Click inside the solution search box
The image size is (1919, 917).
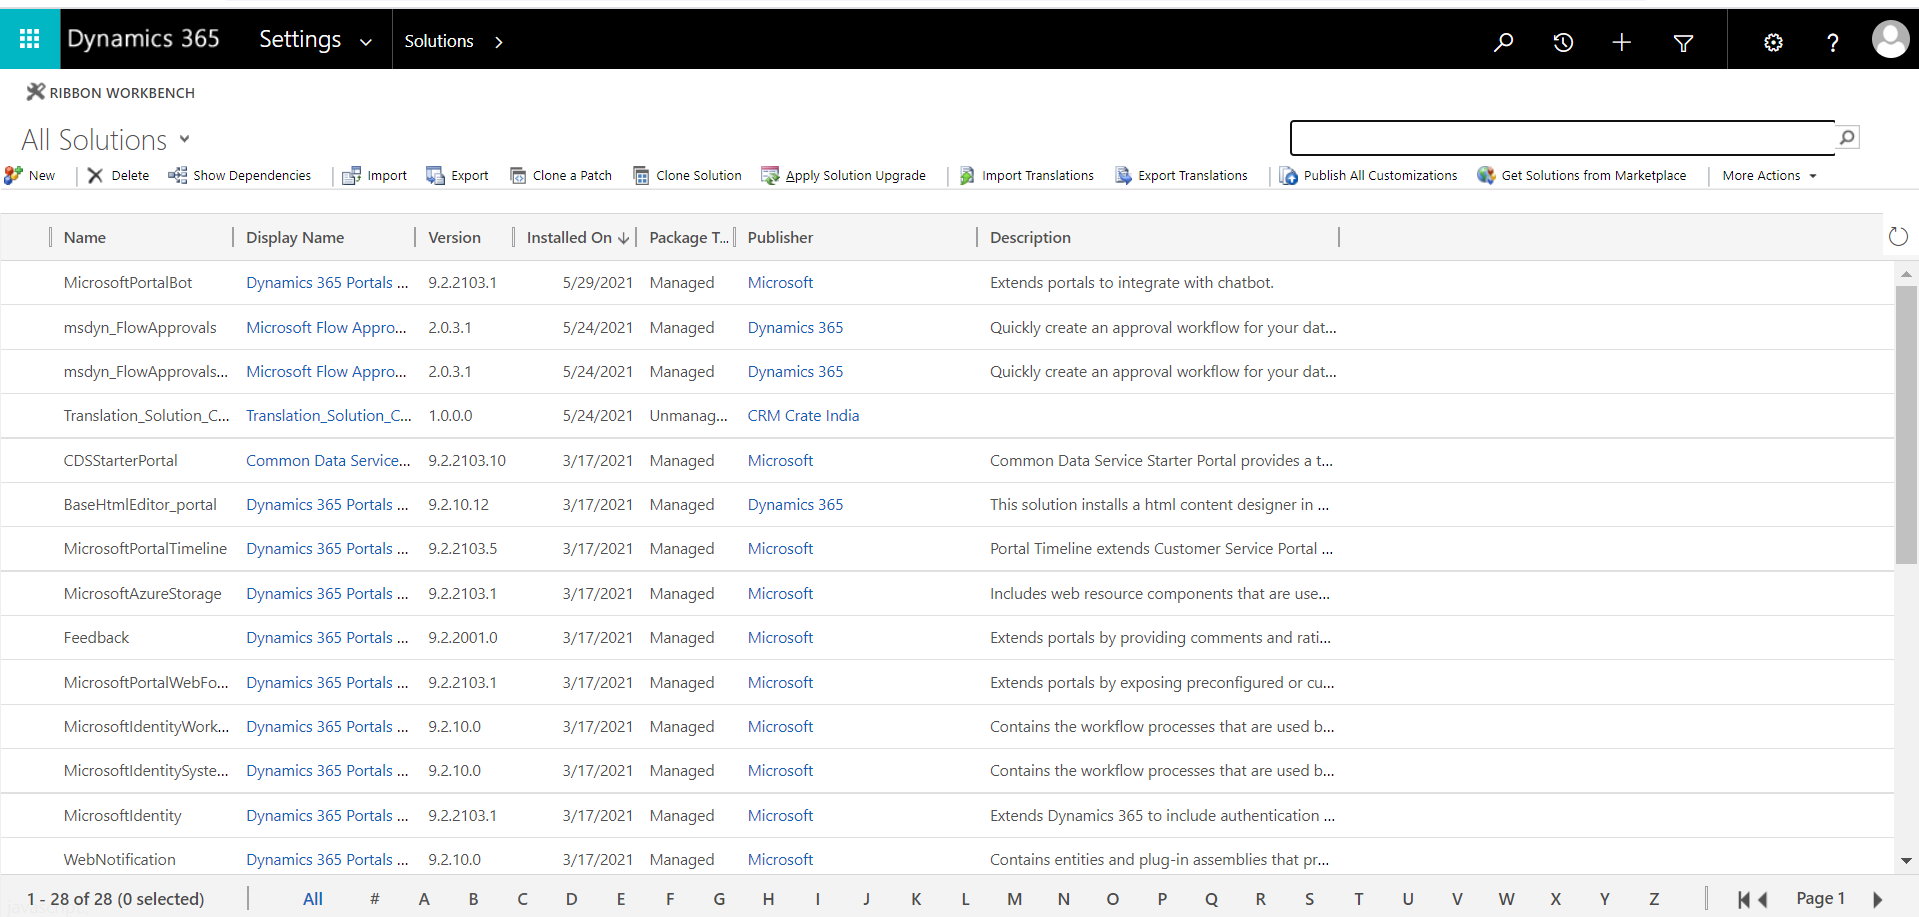pos(1560,137)
